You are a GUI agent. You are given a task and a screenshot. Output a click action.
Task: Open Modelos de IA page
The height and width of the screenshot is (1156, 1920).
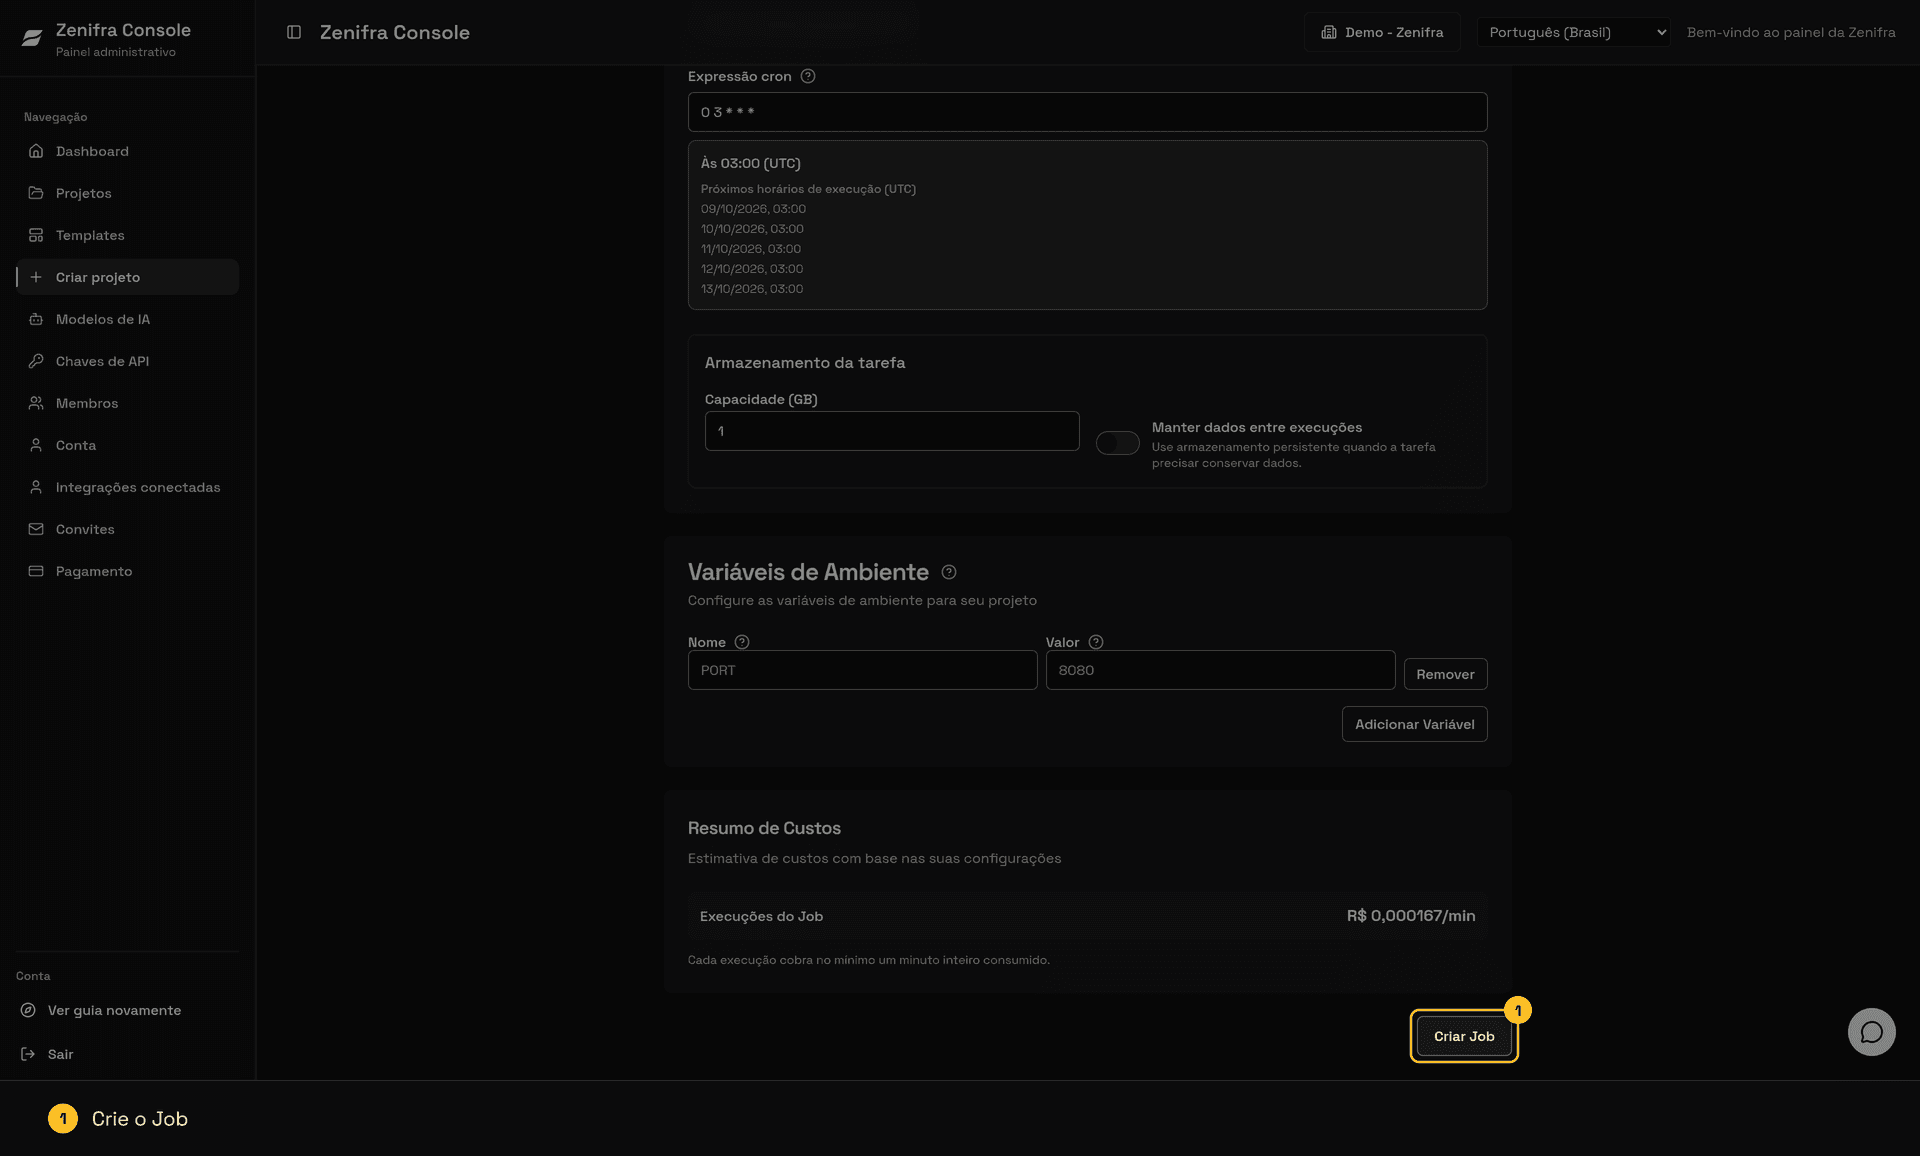128,319
